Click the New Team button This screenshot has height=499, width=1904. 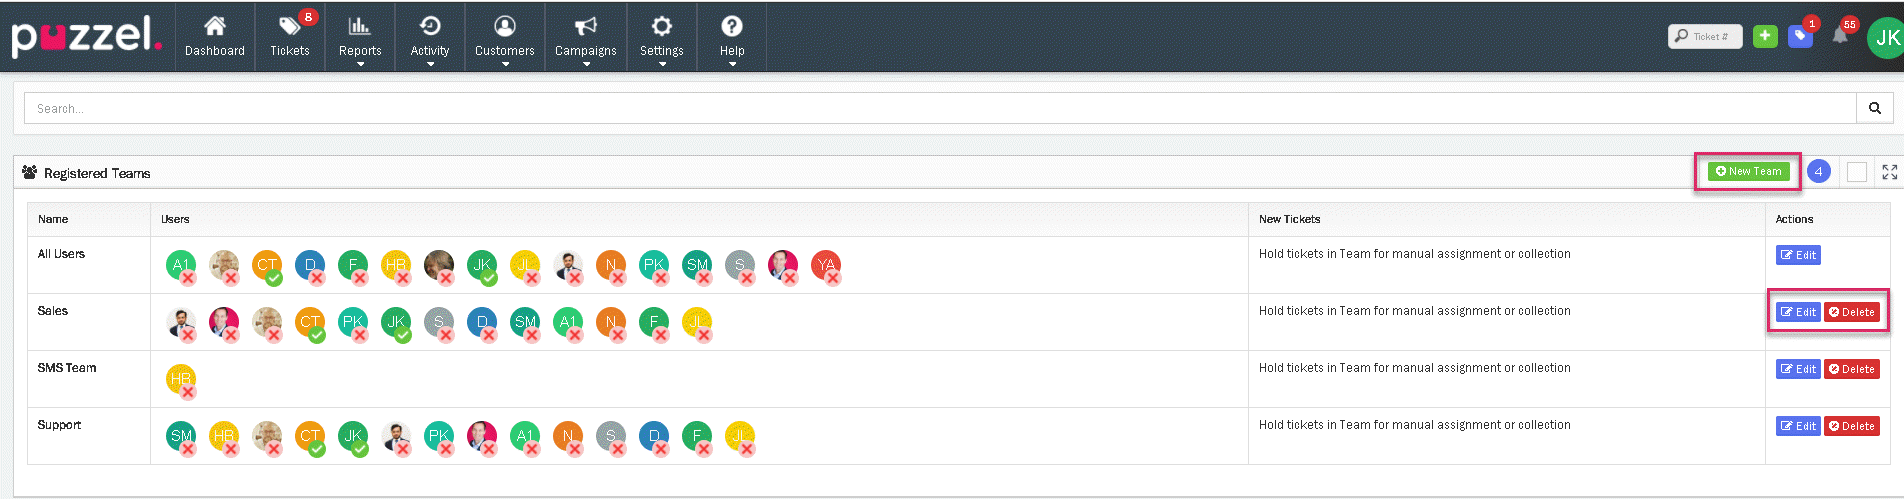(x=1748, y=171)
